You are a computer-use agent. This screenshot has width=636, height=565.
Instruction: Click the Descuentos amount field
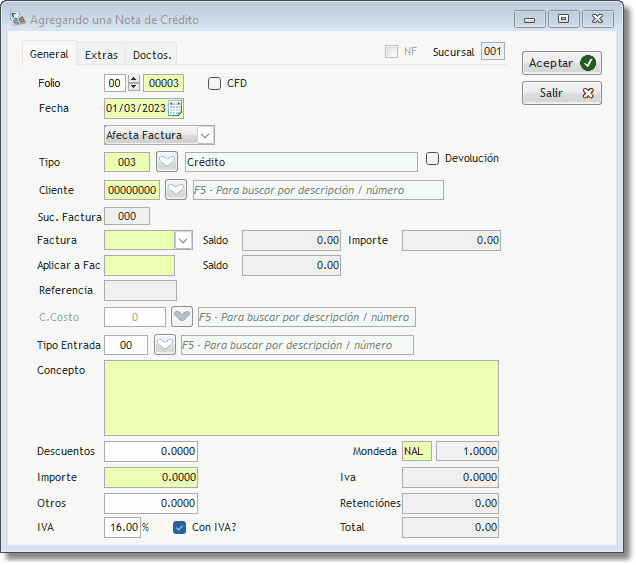click(151, 451)
